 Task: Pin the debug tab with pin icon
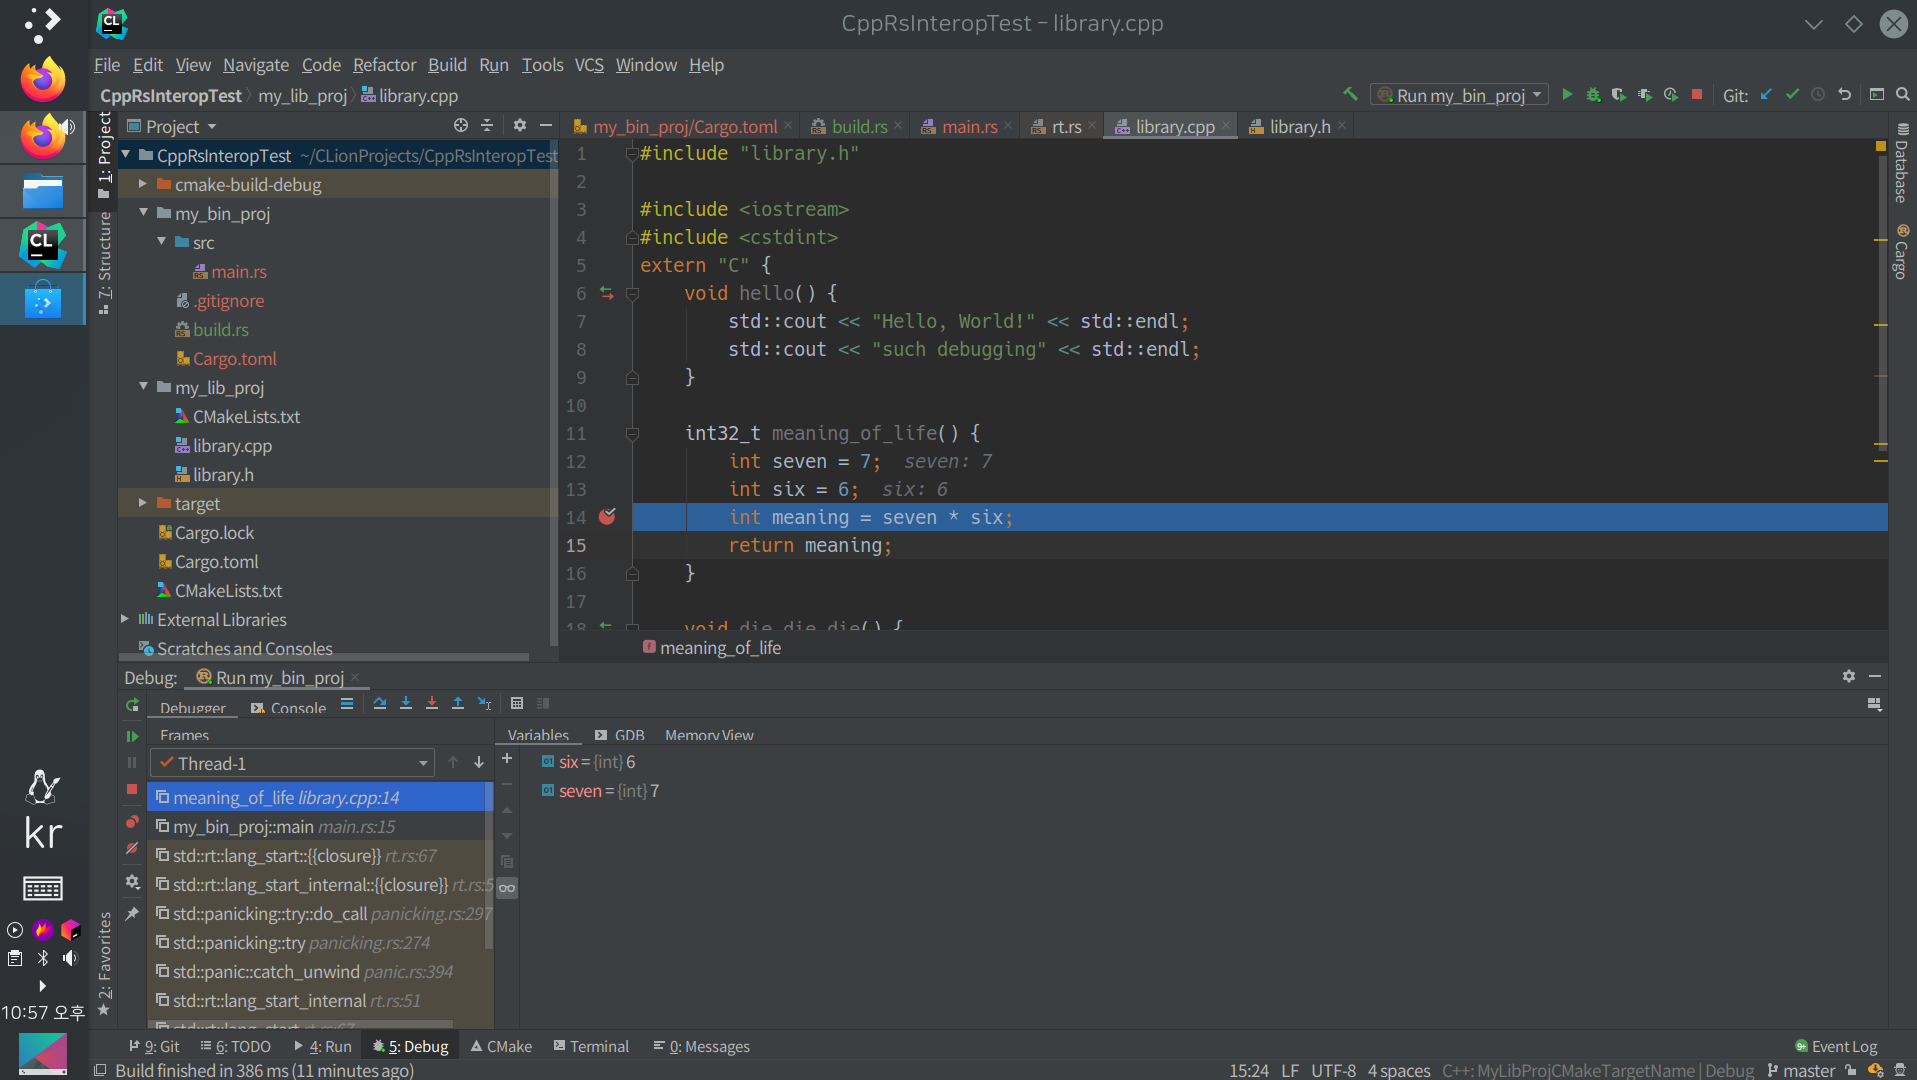pyautogui.click(x=132, y=914)
